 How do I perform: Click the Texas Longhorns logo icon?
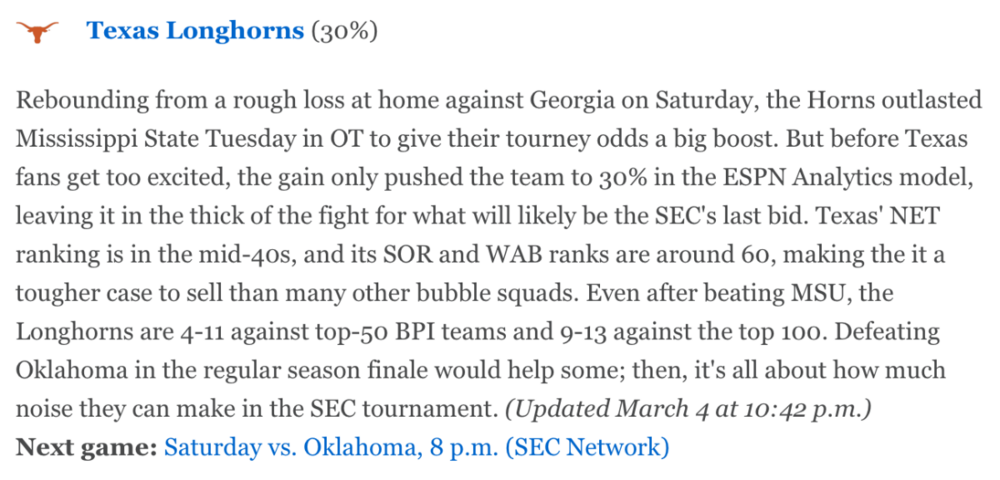(x=38, y=32)
